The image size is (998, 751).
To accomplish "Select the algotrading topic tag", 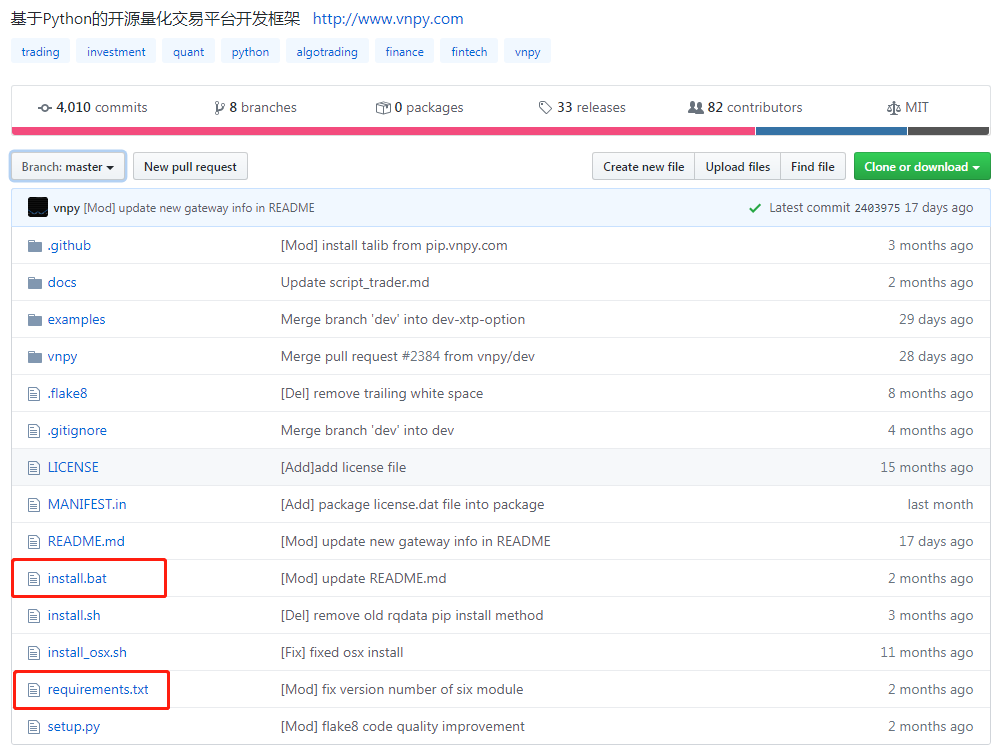I will tap(327, 52).
